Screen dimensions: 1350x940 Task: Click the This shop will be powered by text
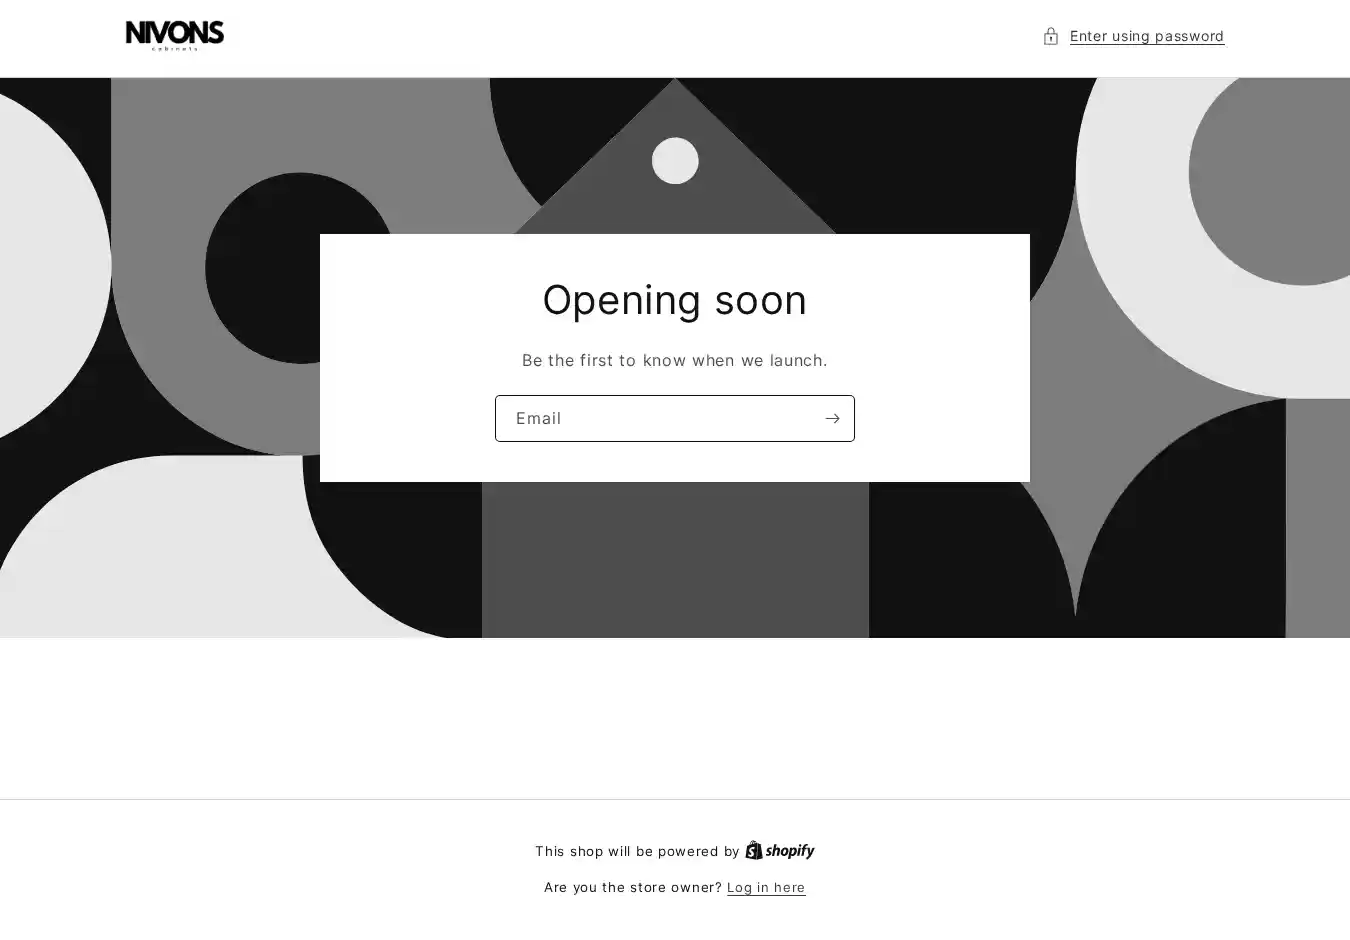click(637, 851)
